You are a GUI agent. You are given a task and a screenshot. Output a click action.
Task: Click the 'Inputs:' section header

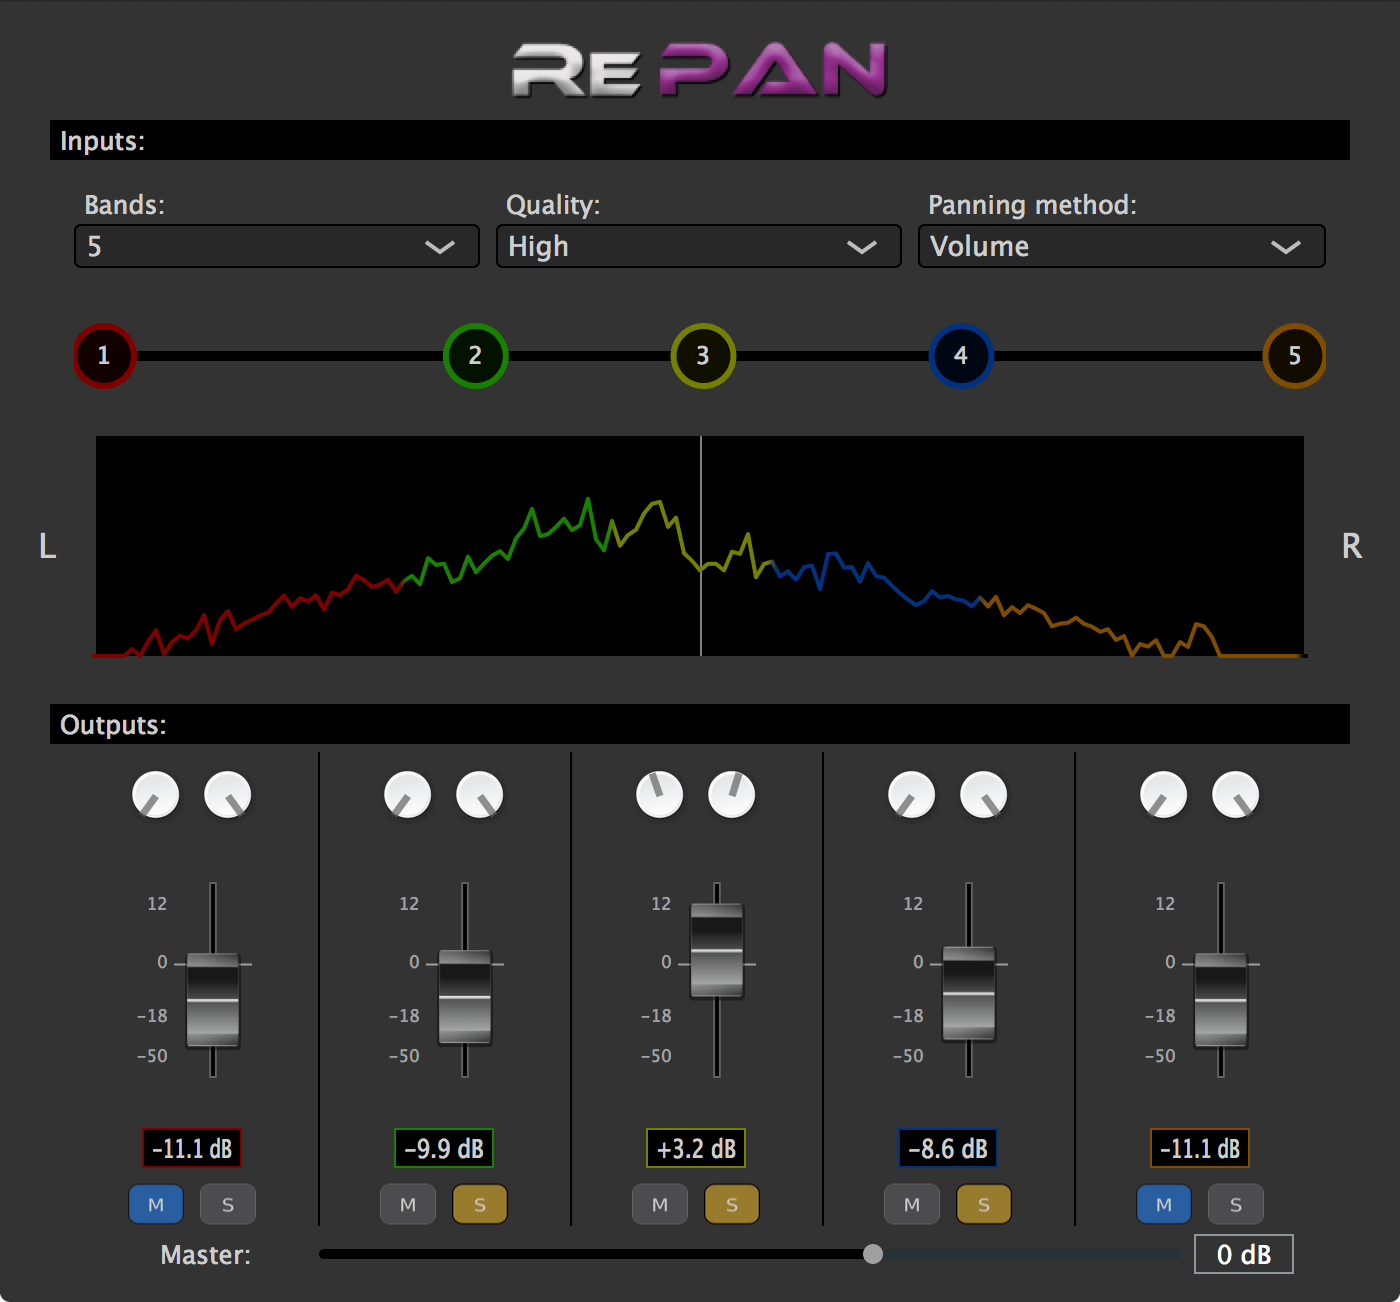tap(700, 140)
